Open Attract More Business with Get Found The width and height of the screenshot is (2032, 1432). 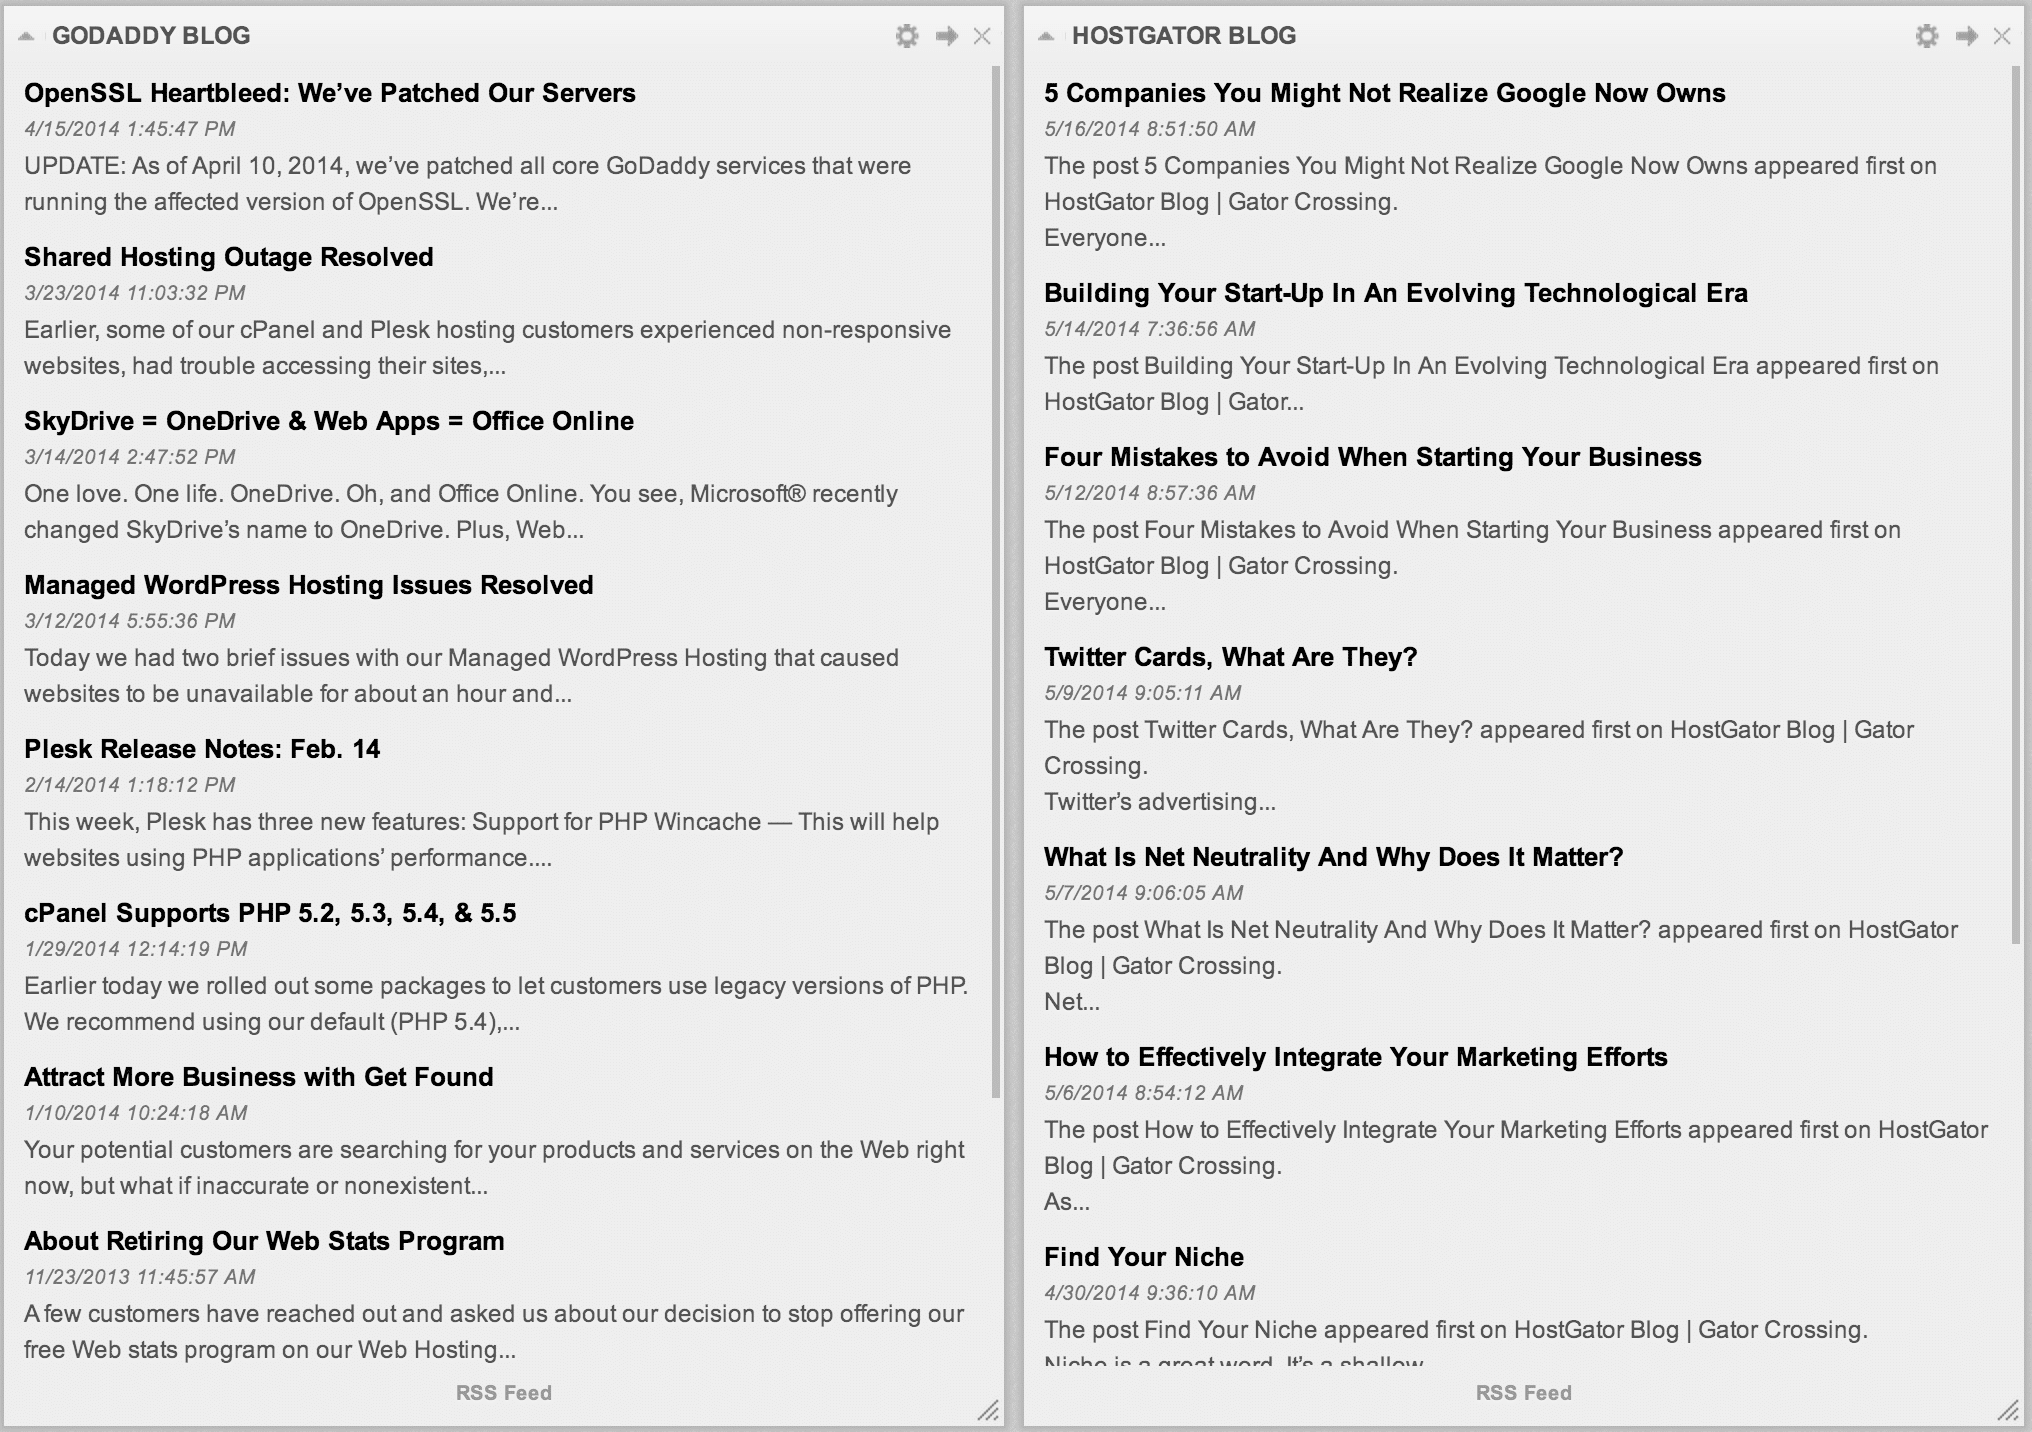[x=259, y=1077]
